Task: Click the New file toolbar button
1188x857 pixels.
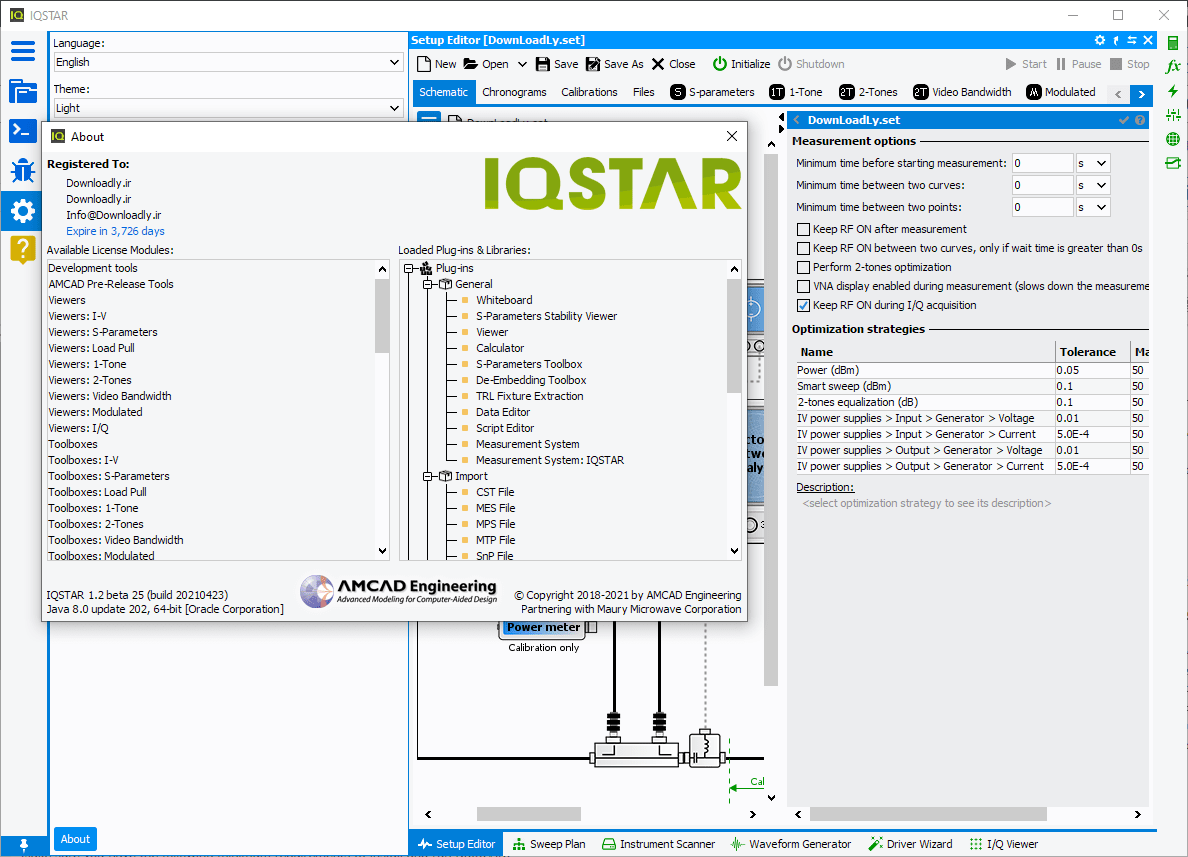Action: (436, 64)
